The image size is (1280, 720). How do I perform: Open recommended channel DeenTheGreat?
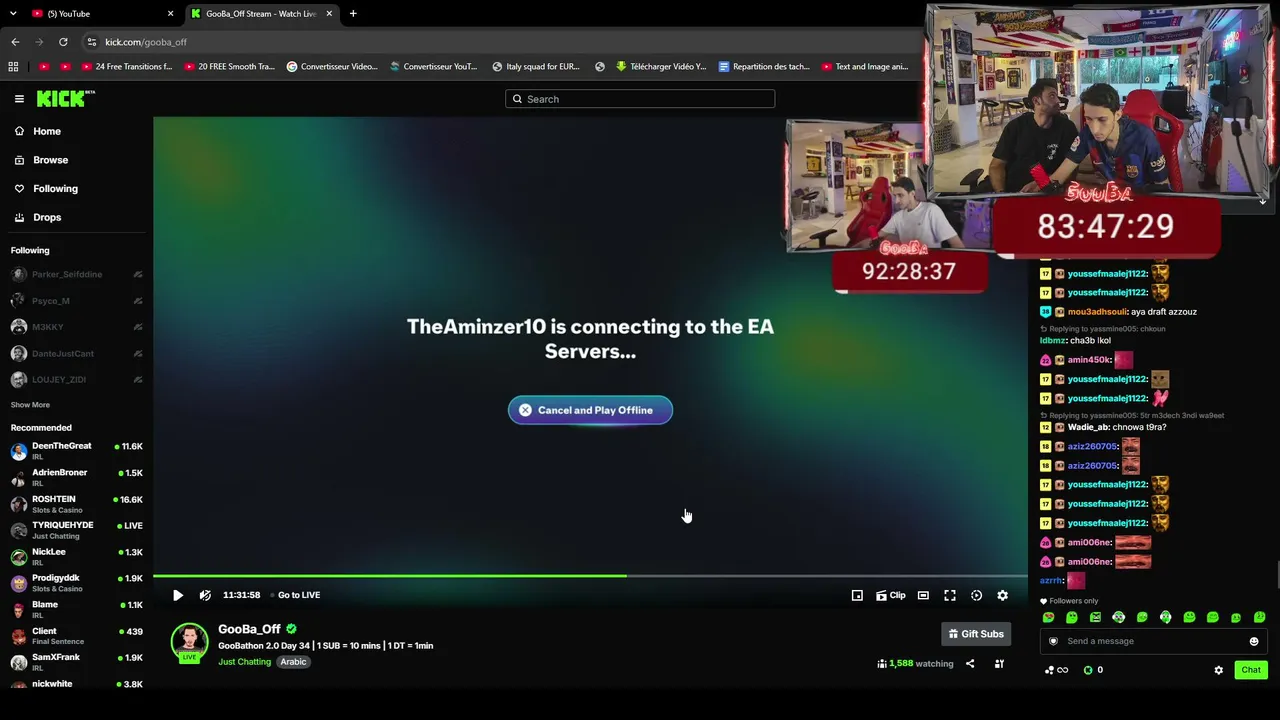76,451
